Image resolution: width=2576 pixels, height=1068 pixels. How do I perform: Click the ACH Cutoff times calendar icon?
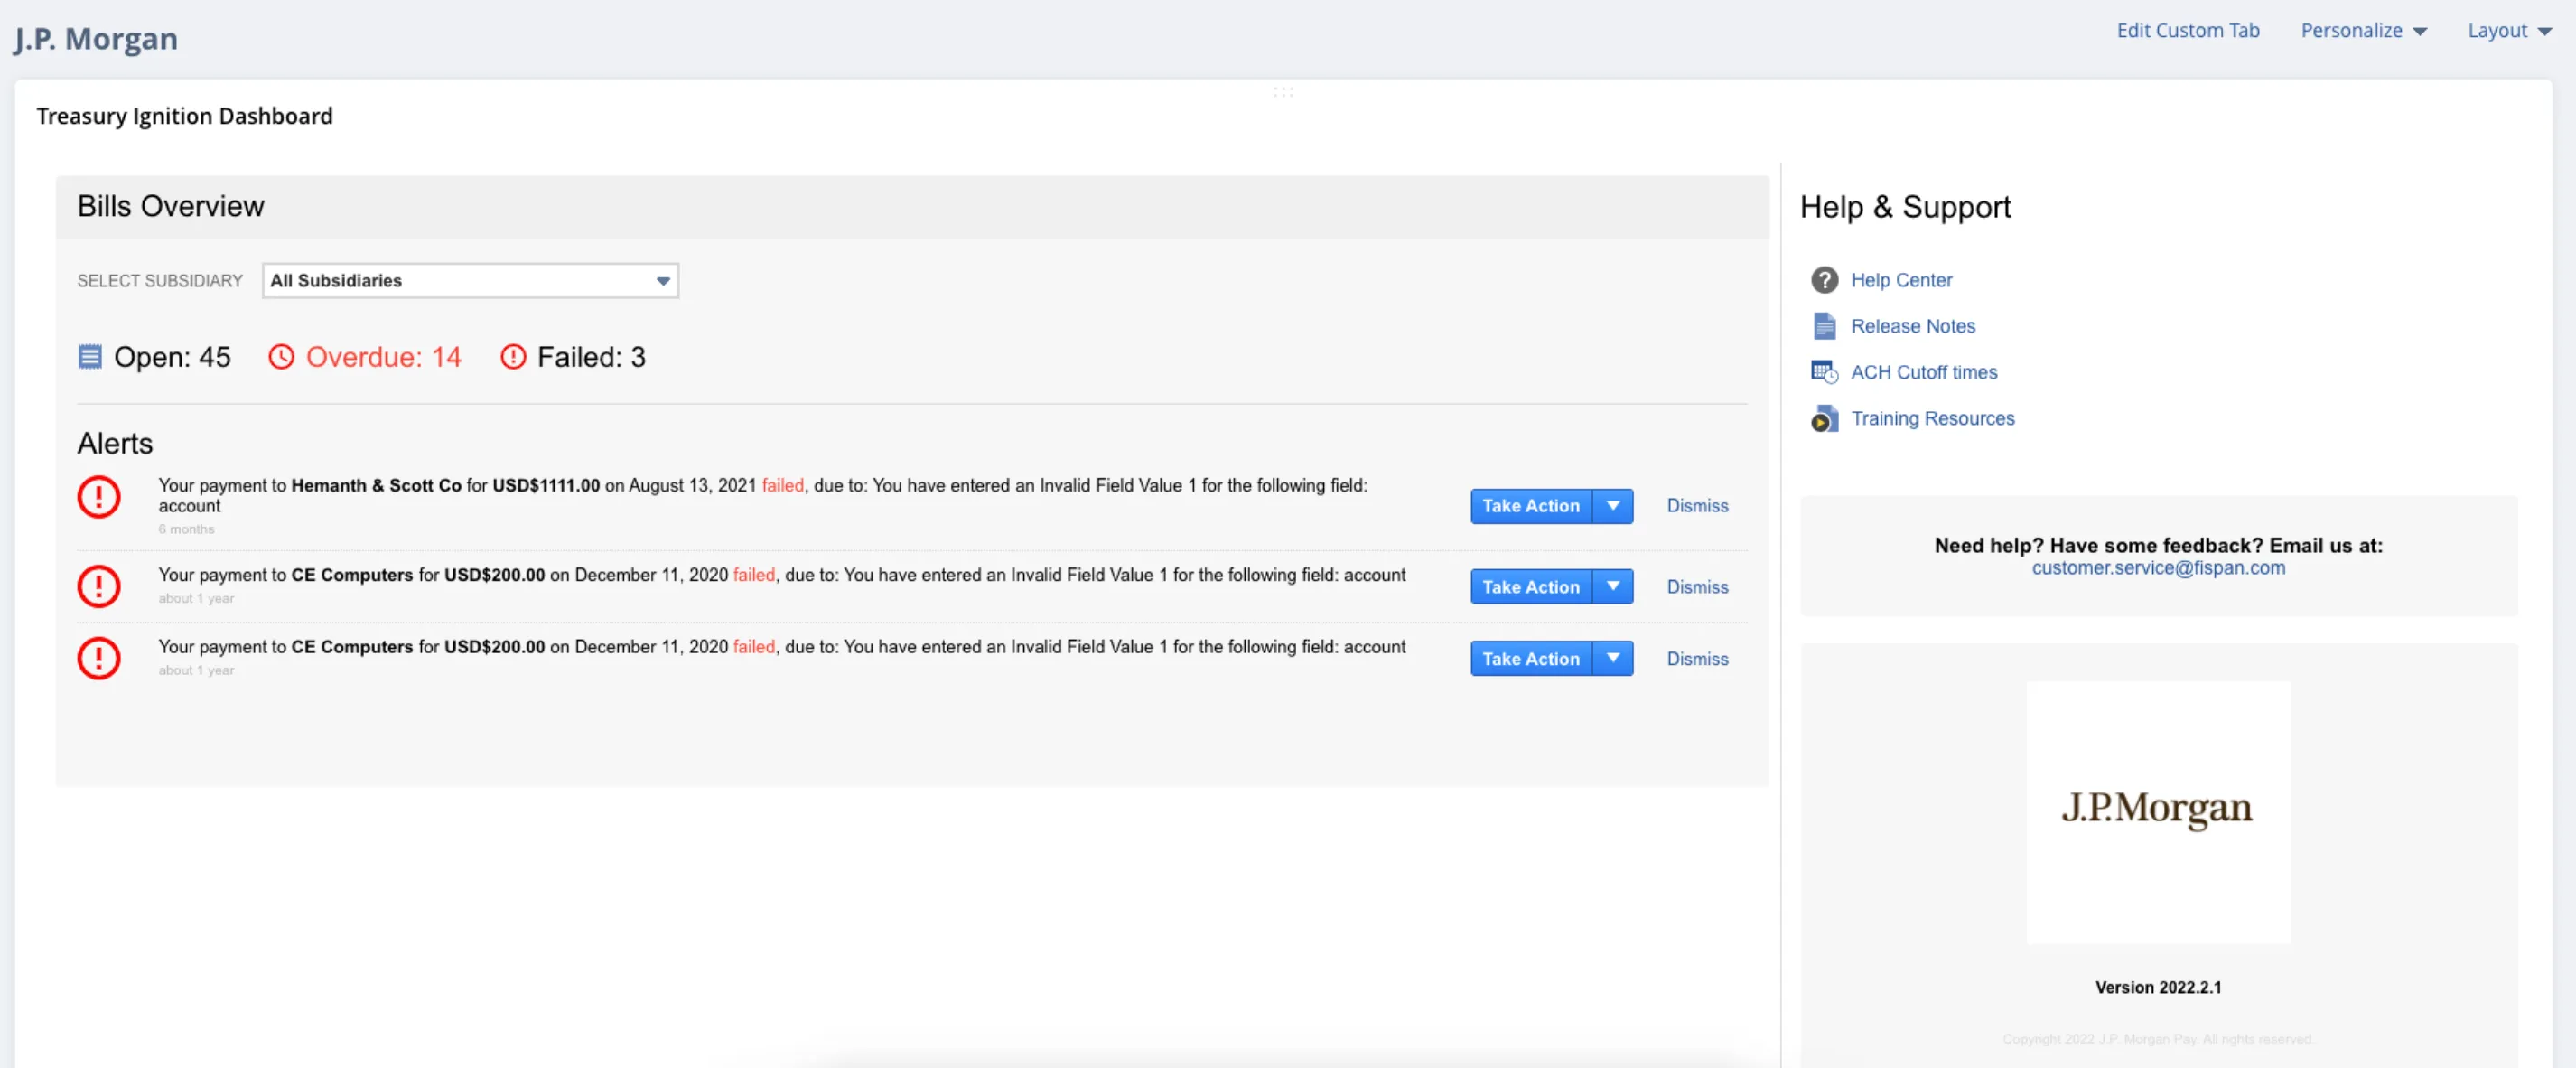tap(1824, 372)
